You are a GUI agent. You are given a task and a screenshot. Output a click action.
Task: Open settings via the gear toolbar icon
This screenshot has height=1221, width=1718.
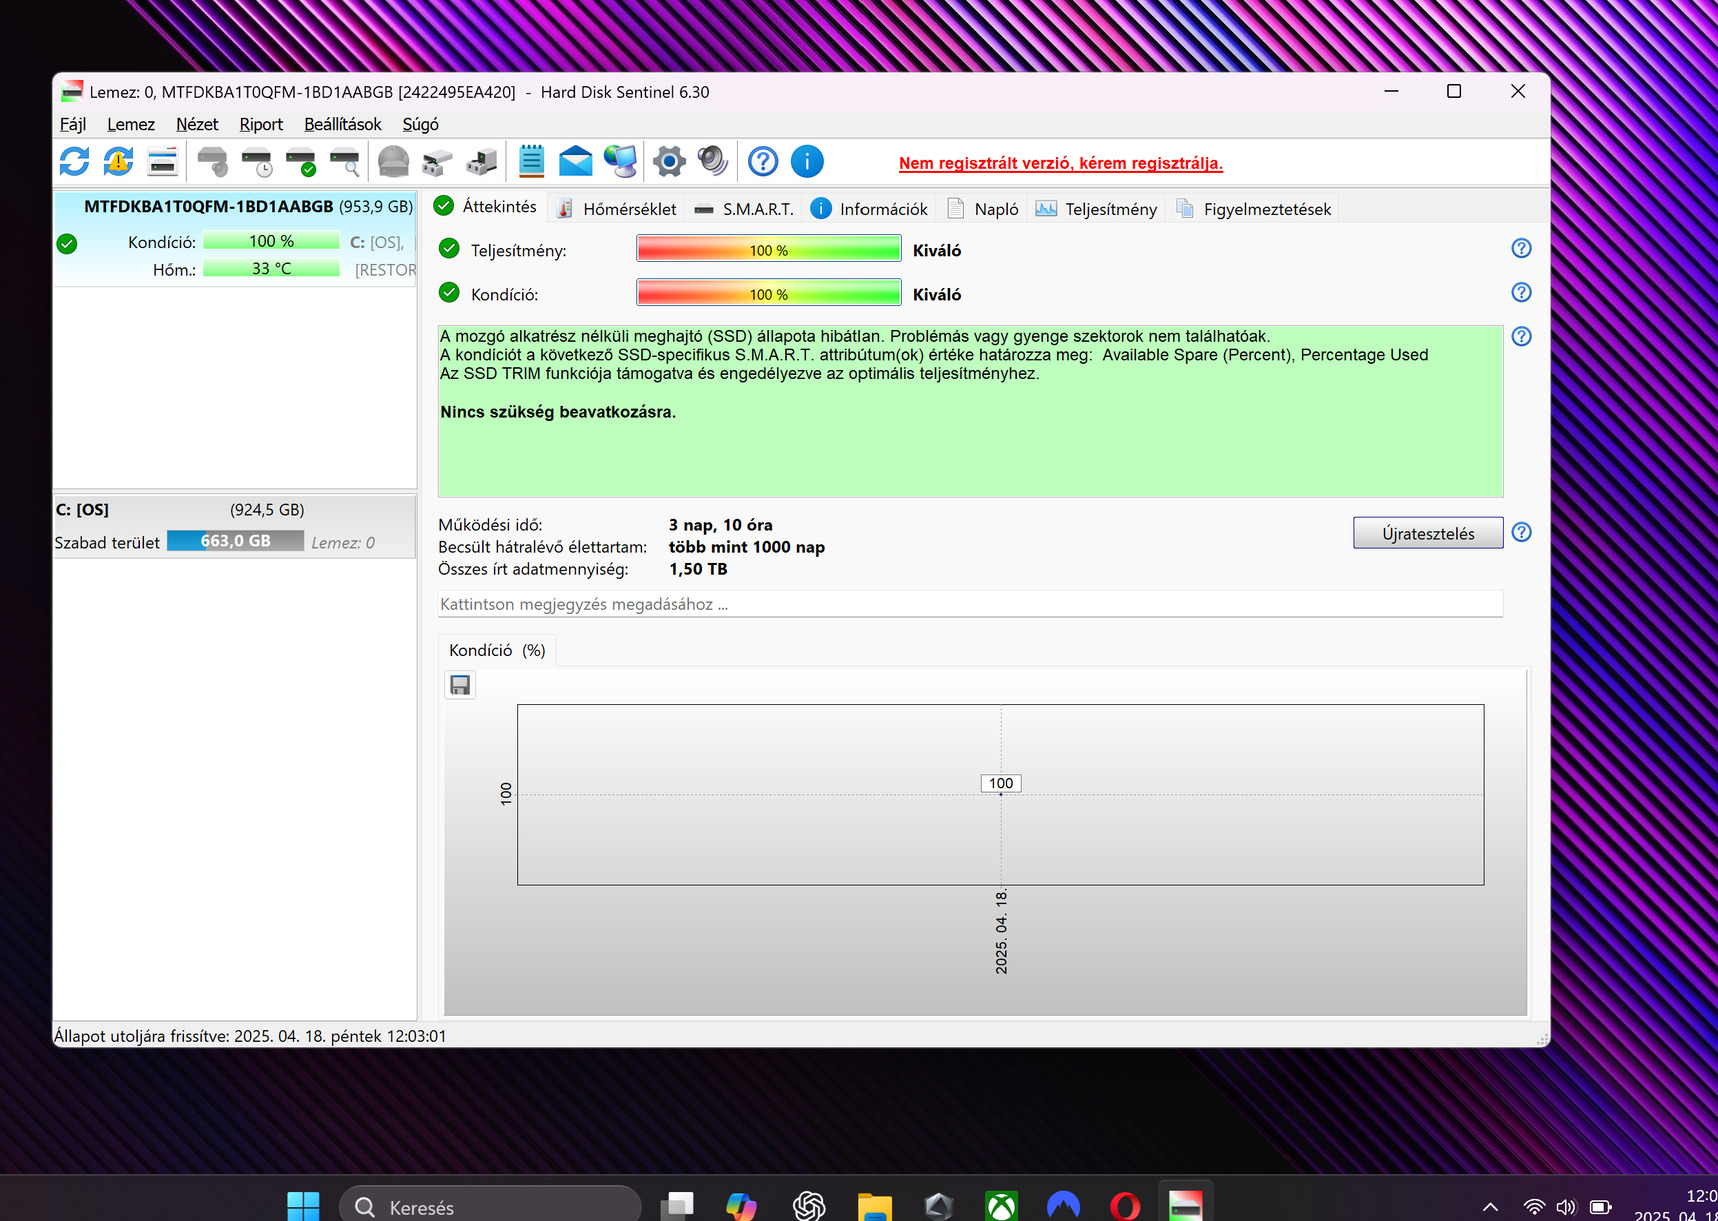coord(669,161)
